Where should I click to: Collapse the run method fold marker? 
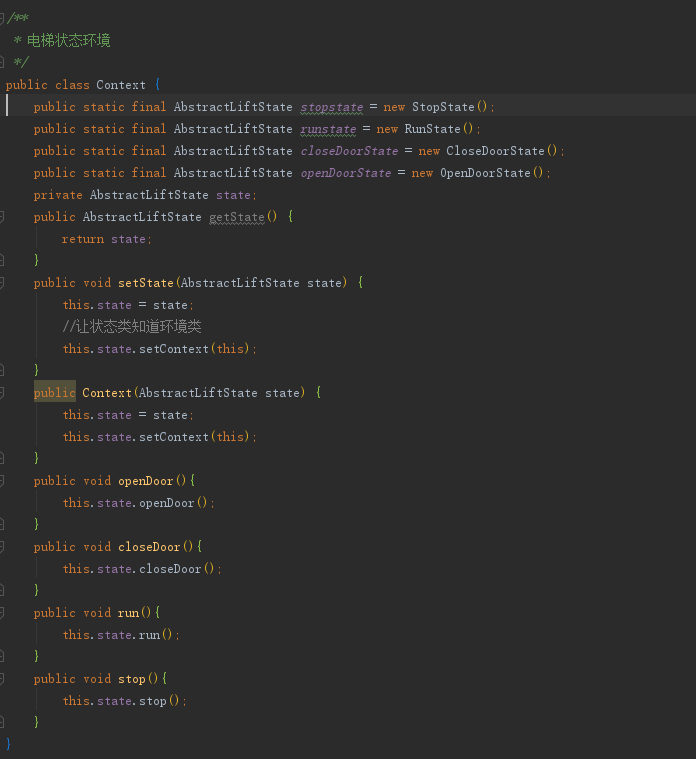tap(2, 613)
